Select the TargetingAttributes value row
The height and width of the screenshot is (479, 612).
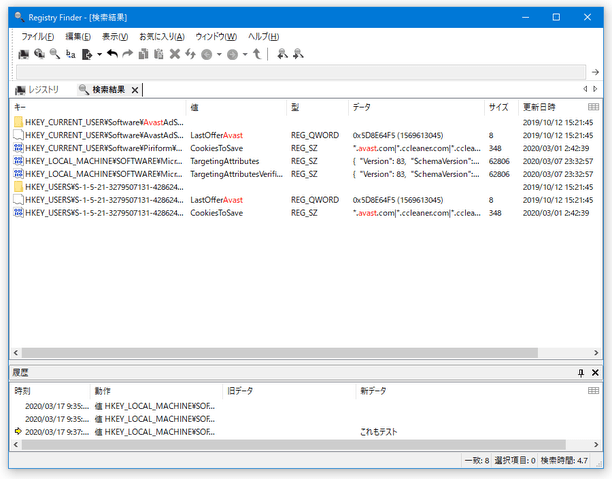click(304, 161)
